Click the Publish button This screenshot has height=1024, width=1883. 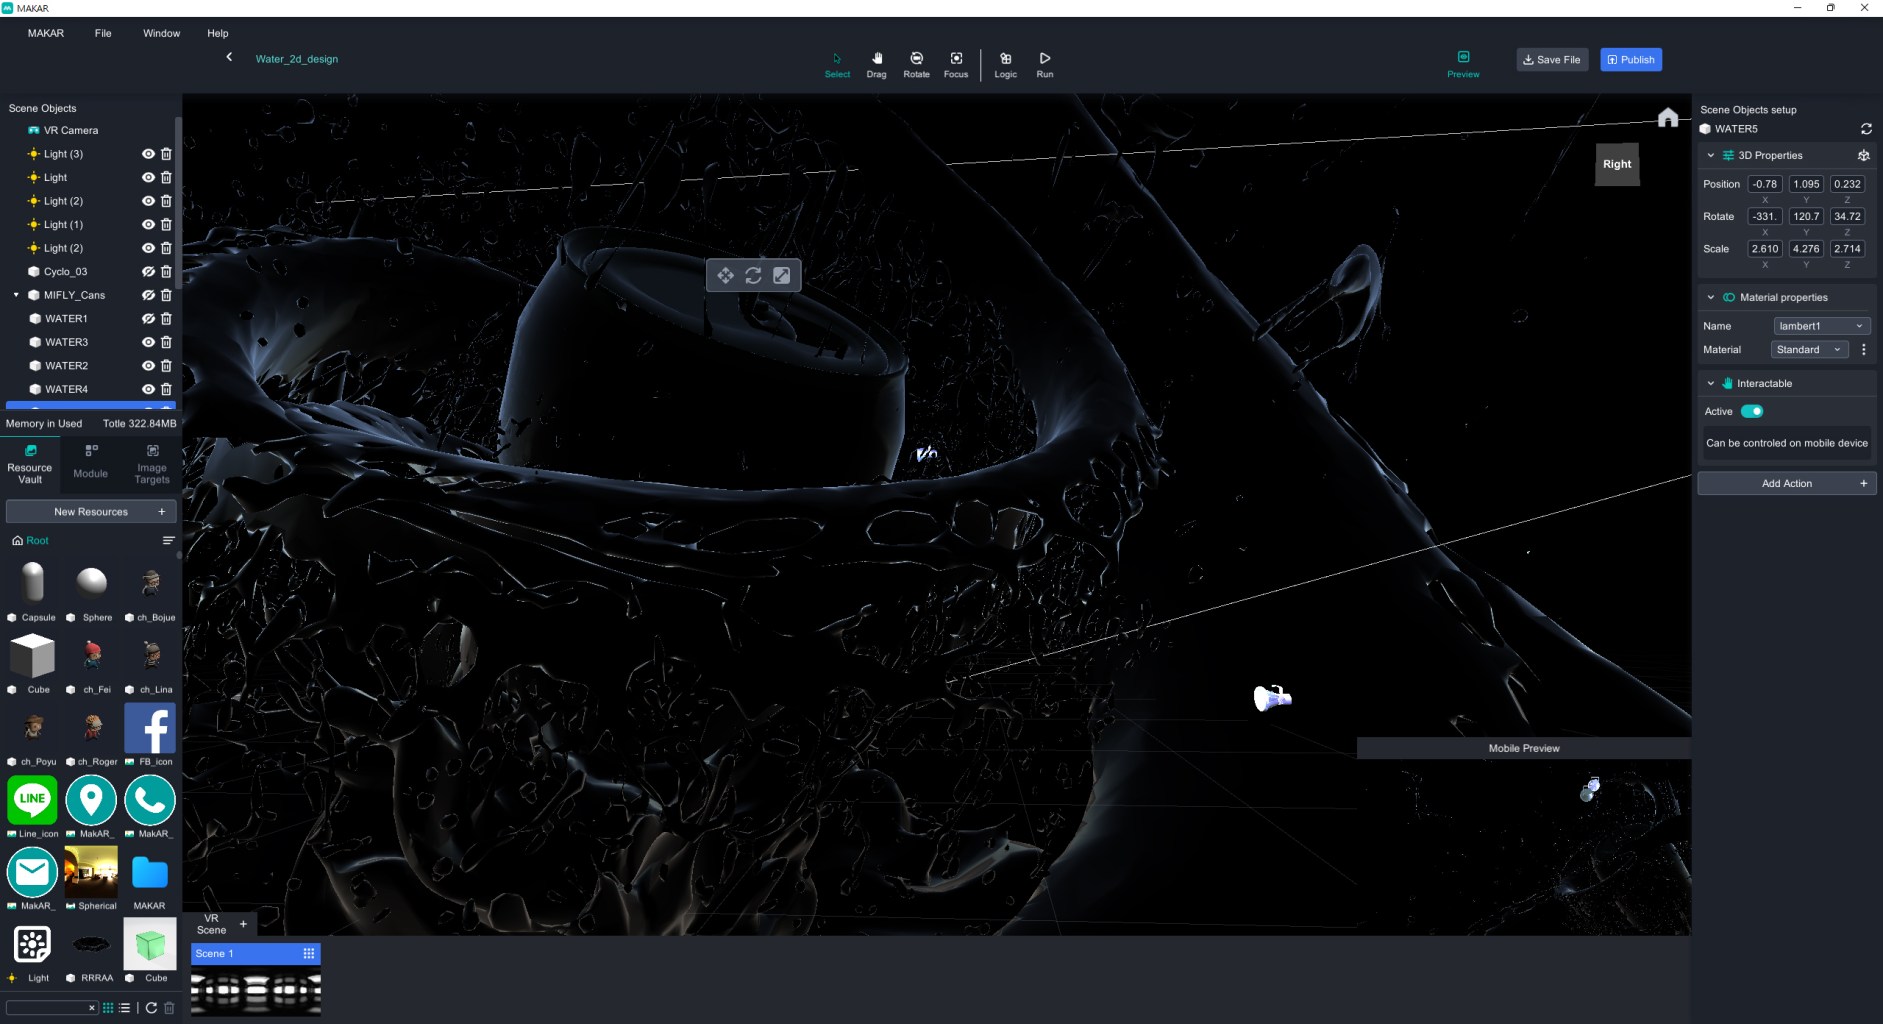(x=1630, y=60)
